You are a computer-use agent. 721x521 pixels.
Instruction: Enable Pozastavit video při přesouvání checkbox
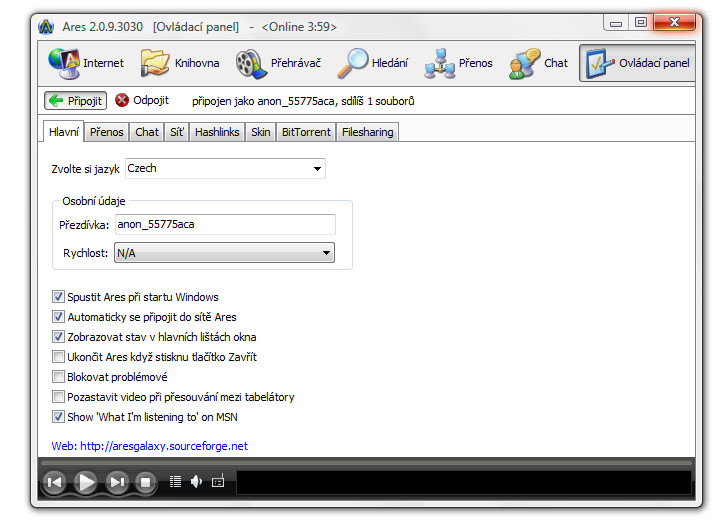click(x=58, y=397)
